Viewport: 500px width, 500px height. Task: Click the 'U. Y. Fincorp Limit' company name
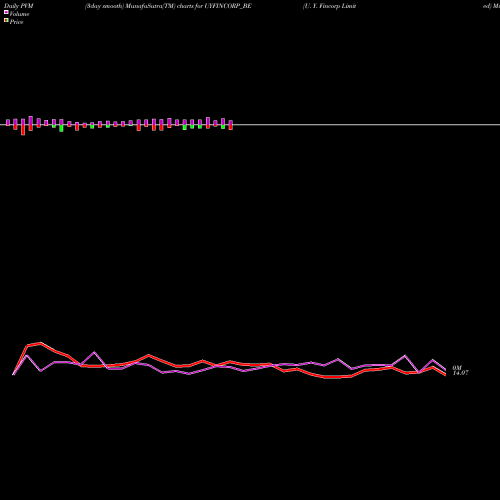[329, 6]
